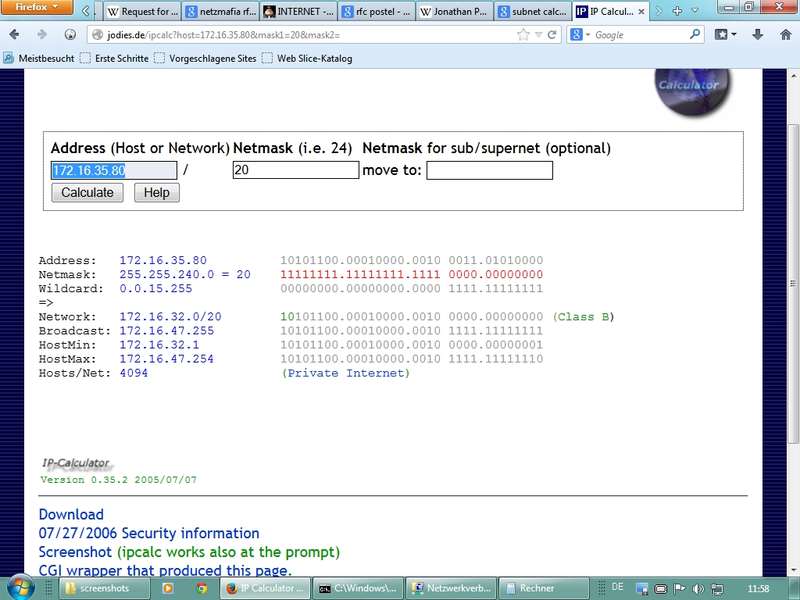800x600 pixels.
Task: Click the search magnifier icon in Google box
Action: tap(695, 34)
